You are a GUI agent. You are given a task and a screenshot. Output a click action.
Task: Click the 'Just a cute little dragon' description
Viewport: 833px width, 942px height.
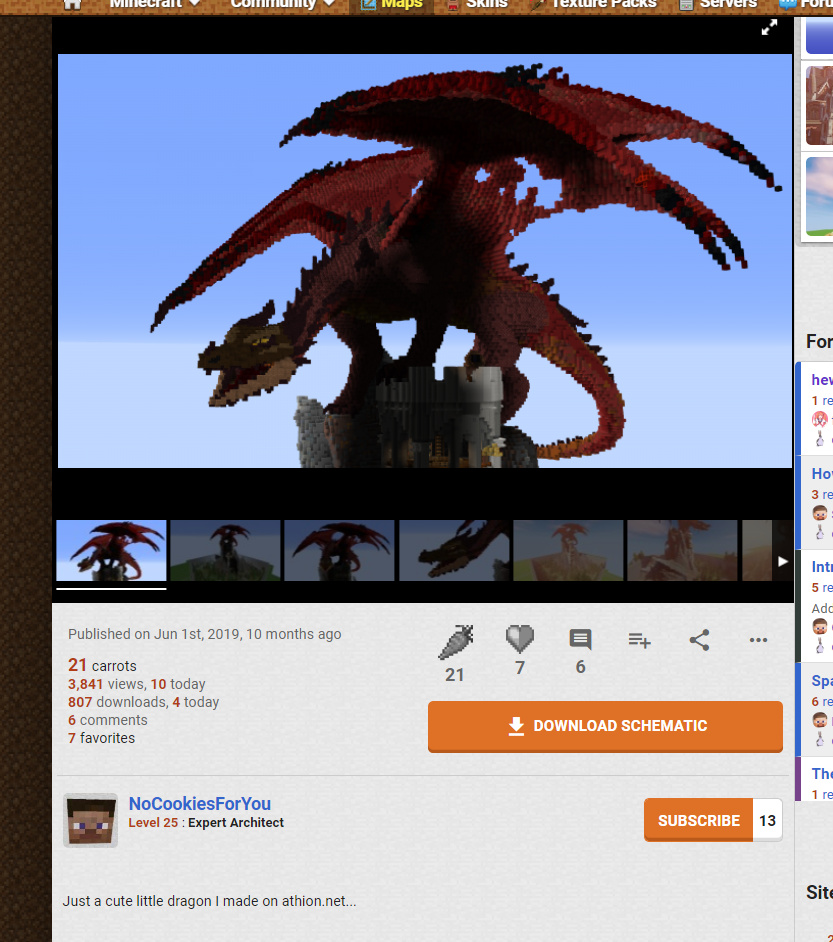210,901
